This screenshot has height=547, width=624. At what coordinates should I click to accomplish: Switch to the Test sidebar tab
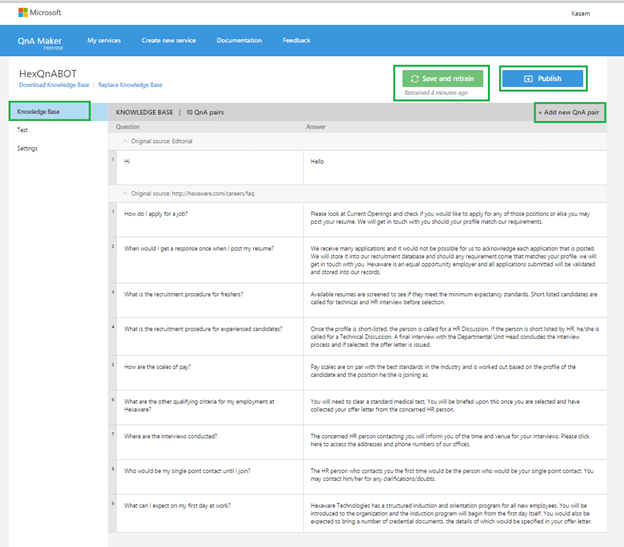[22, 130]
